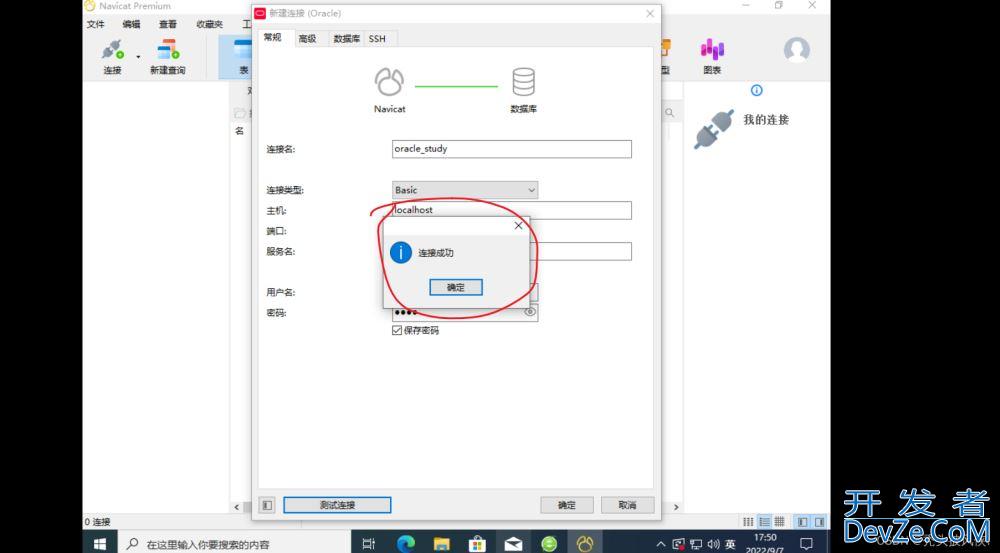Open the 收藏夹 menu
Viewport: 1000px width, 553px height.
209,24
